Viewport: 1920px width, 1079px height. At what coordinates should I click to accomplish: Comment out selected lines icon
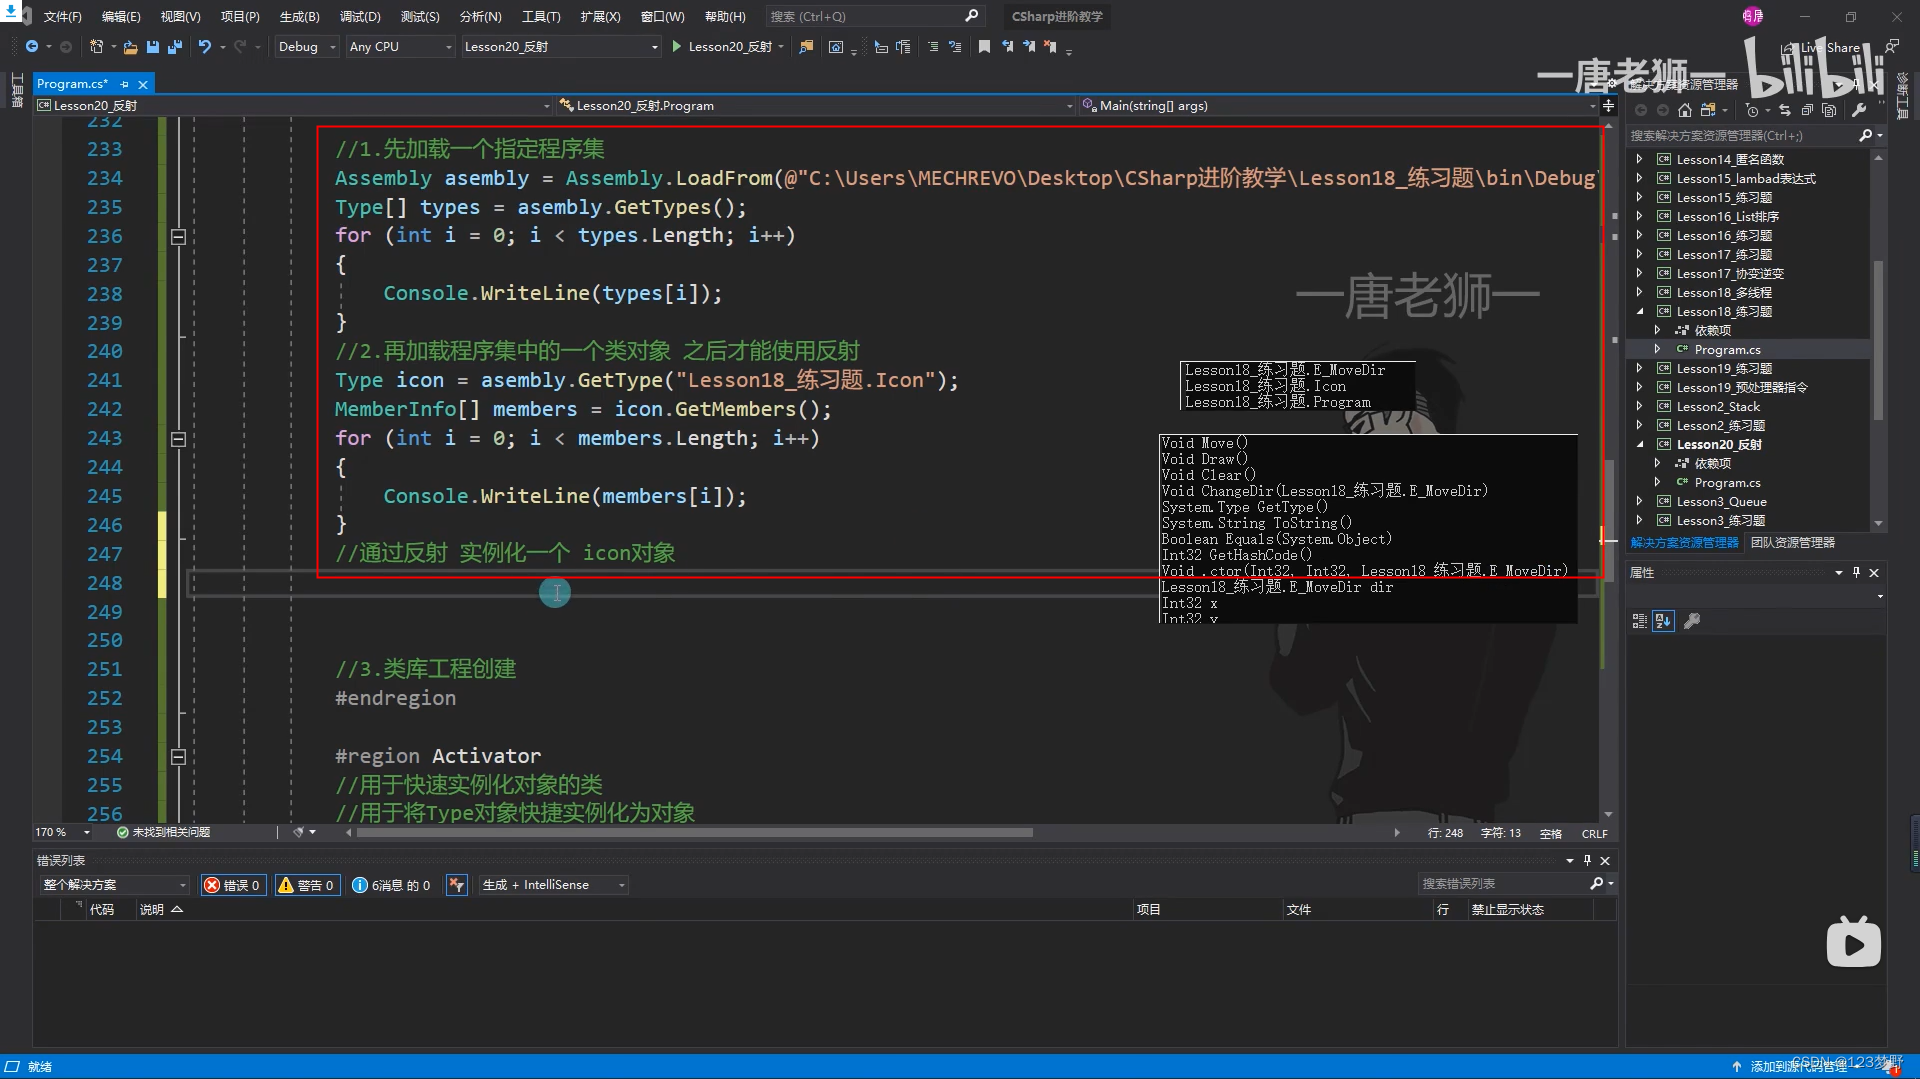coord(933,47)
